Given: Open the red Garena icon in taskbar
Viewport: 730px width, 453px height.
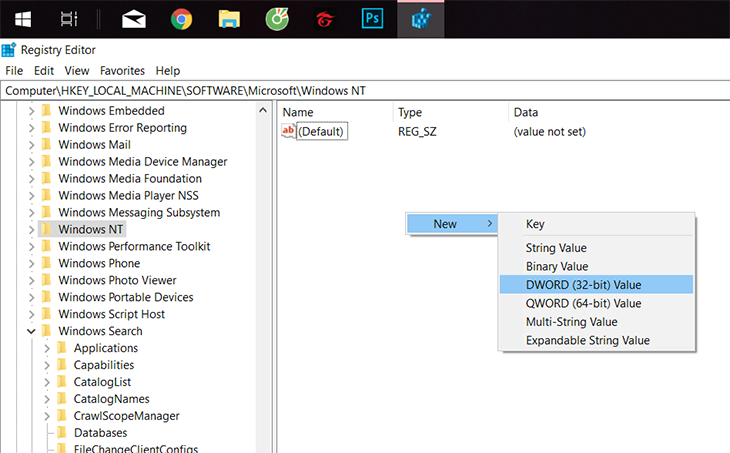Looking at the screenshot, I should click(325, 20).
